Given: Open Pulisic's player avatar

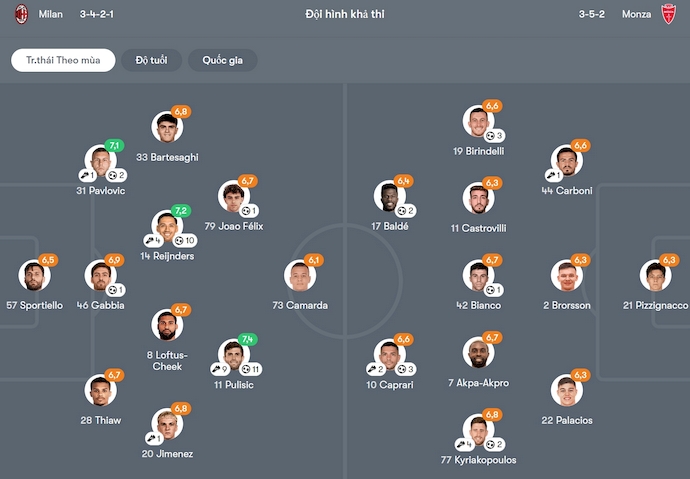Looking at the screenshot, I should pos(233,354).
